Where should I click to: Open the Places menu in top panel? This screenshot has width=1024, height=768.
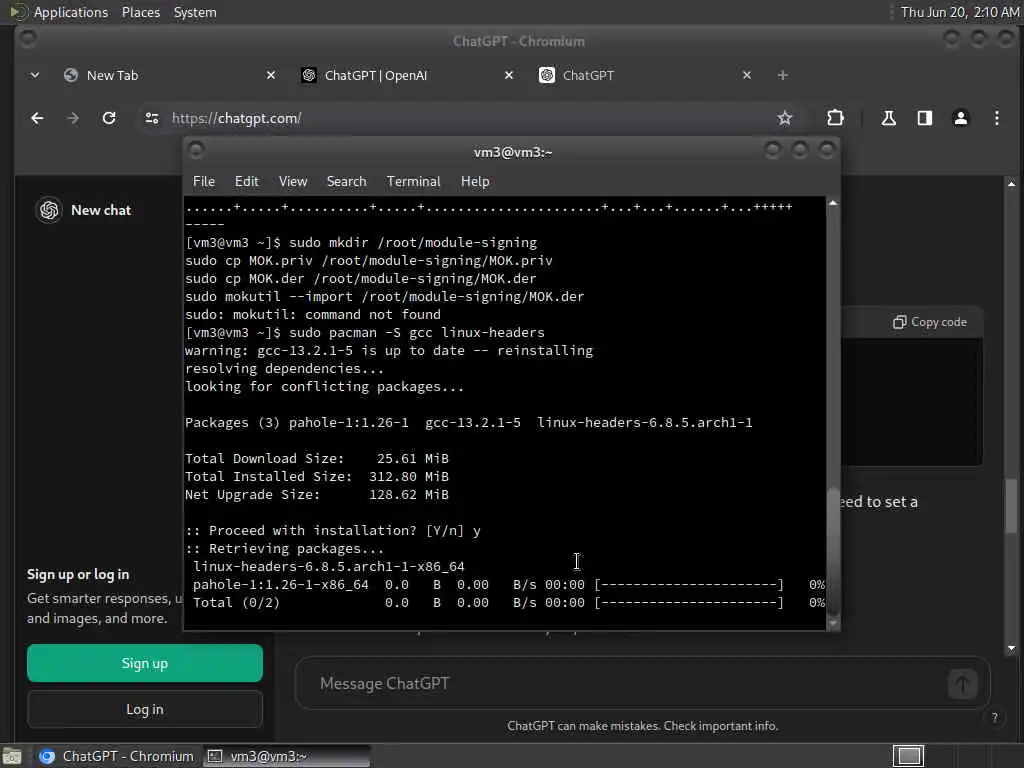pyautogui.click(x=140, y=12)
